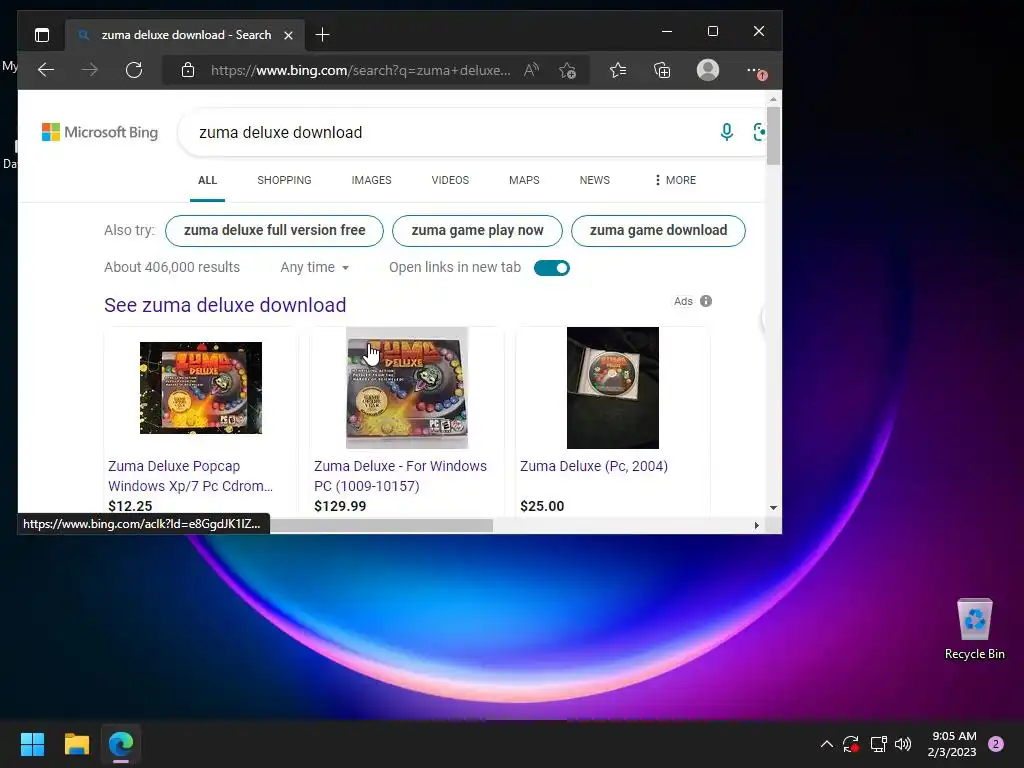1024x768 pixels.
Task: Open the taskbar clock showing 9:05 AM
Action: pyautogui.click(x=952, y=744)
